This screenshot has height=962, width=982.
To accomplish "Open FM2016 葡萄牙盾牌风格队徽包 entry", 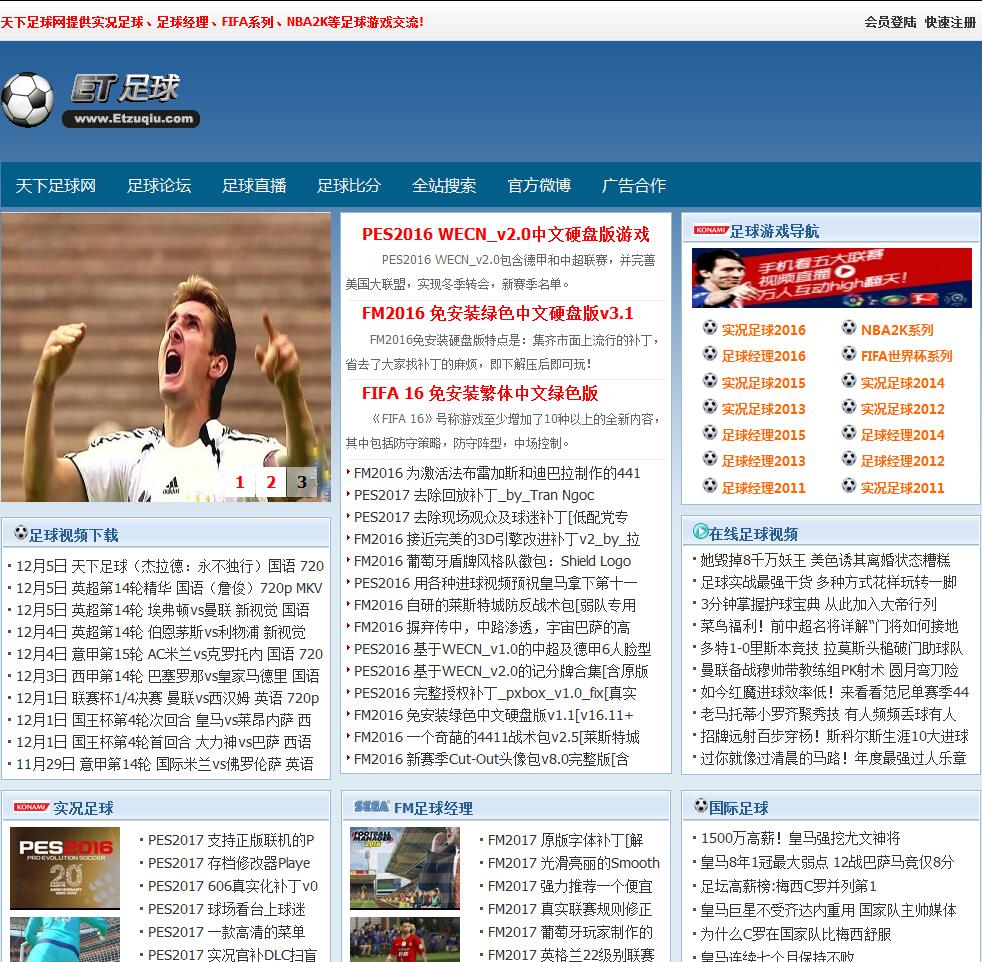I will coord(492,561).
